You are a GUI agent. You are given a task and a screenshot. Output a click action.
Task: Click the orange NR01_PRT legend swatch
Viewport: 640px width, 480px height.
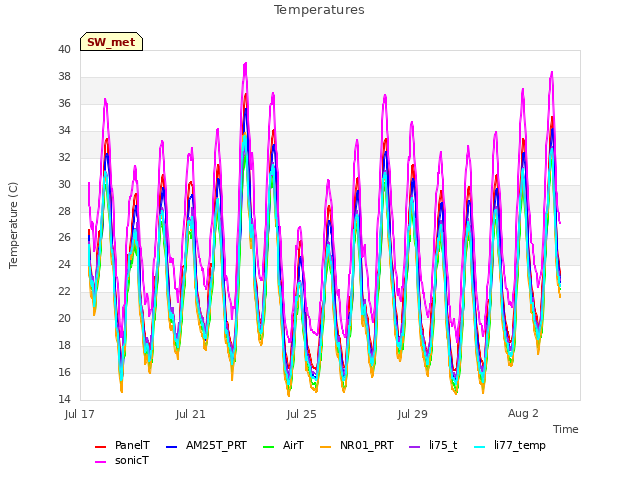click(326, 447)
